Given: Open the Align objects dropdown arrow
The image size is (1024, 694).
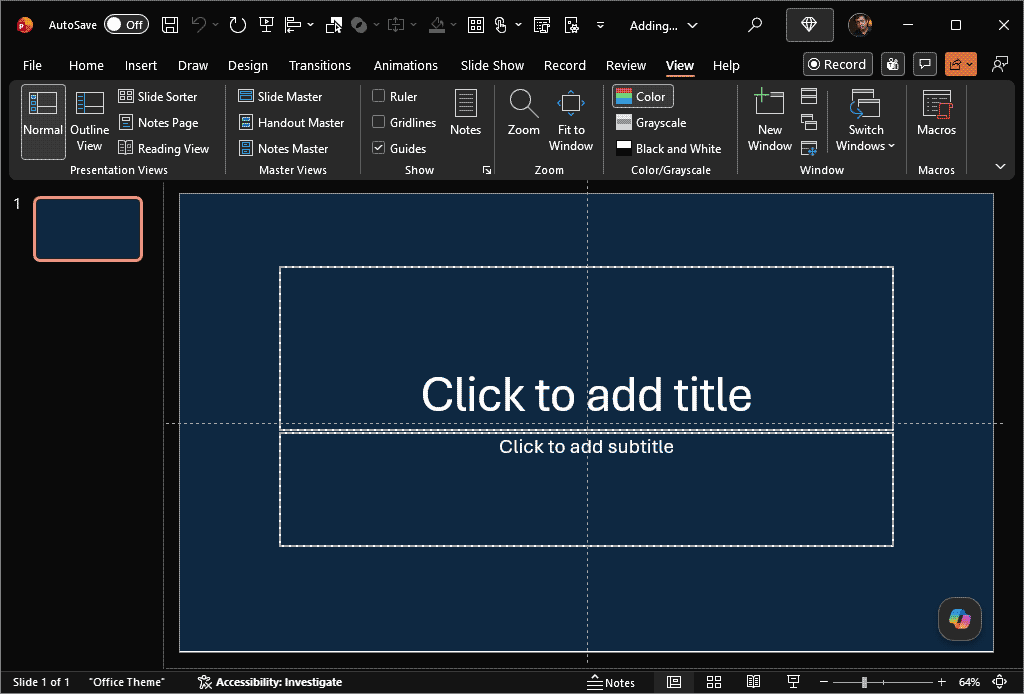Looking at the screenshot, I should coord(311,25).
